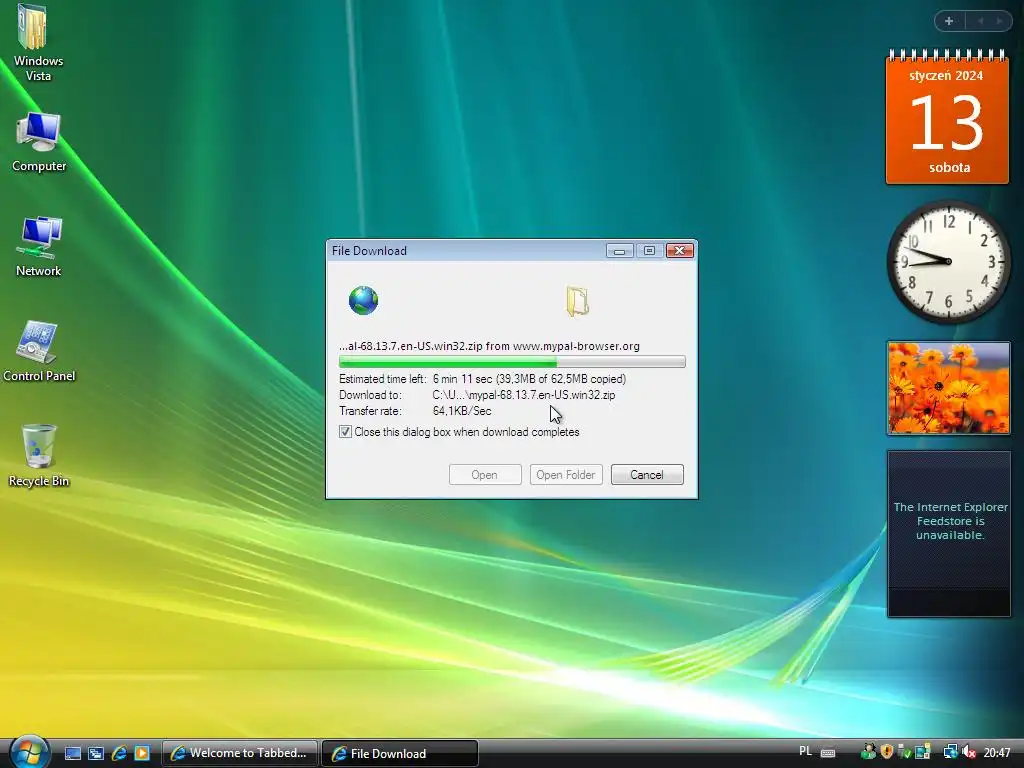The width and height of the screenshot is (1024, 768).
Task: Click the transfer rate 64,1KB/Sec value
Action: (x=462, y=411)
